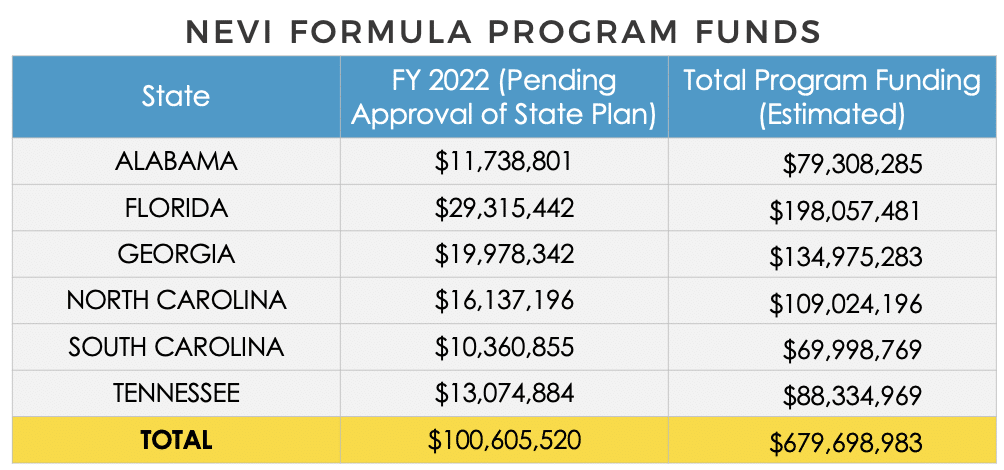
Task: Click North Carolina's FY 2022 amount $16,137,196
Action: (504, 300)
